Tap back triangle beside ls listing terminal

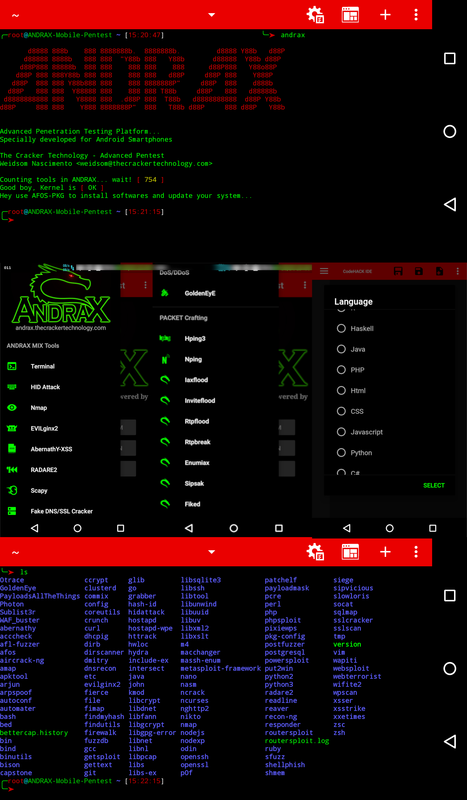click(450, 742)
